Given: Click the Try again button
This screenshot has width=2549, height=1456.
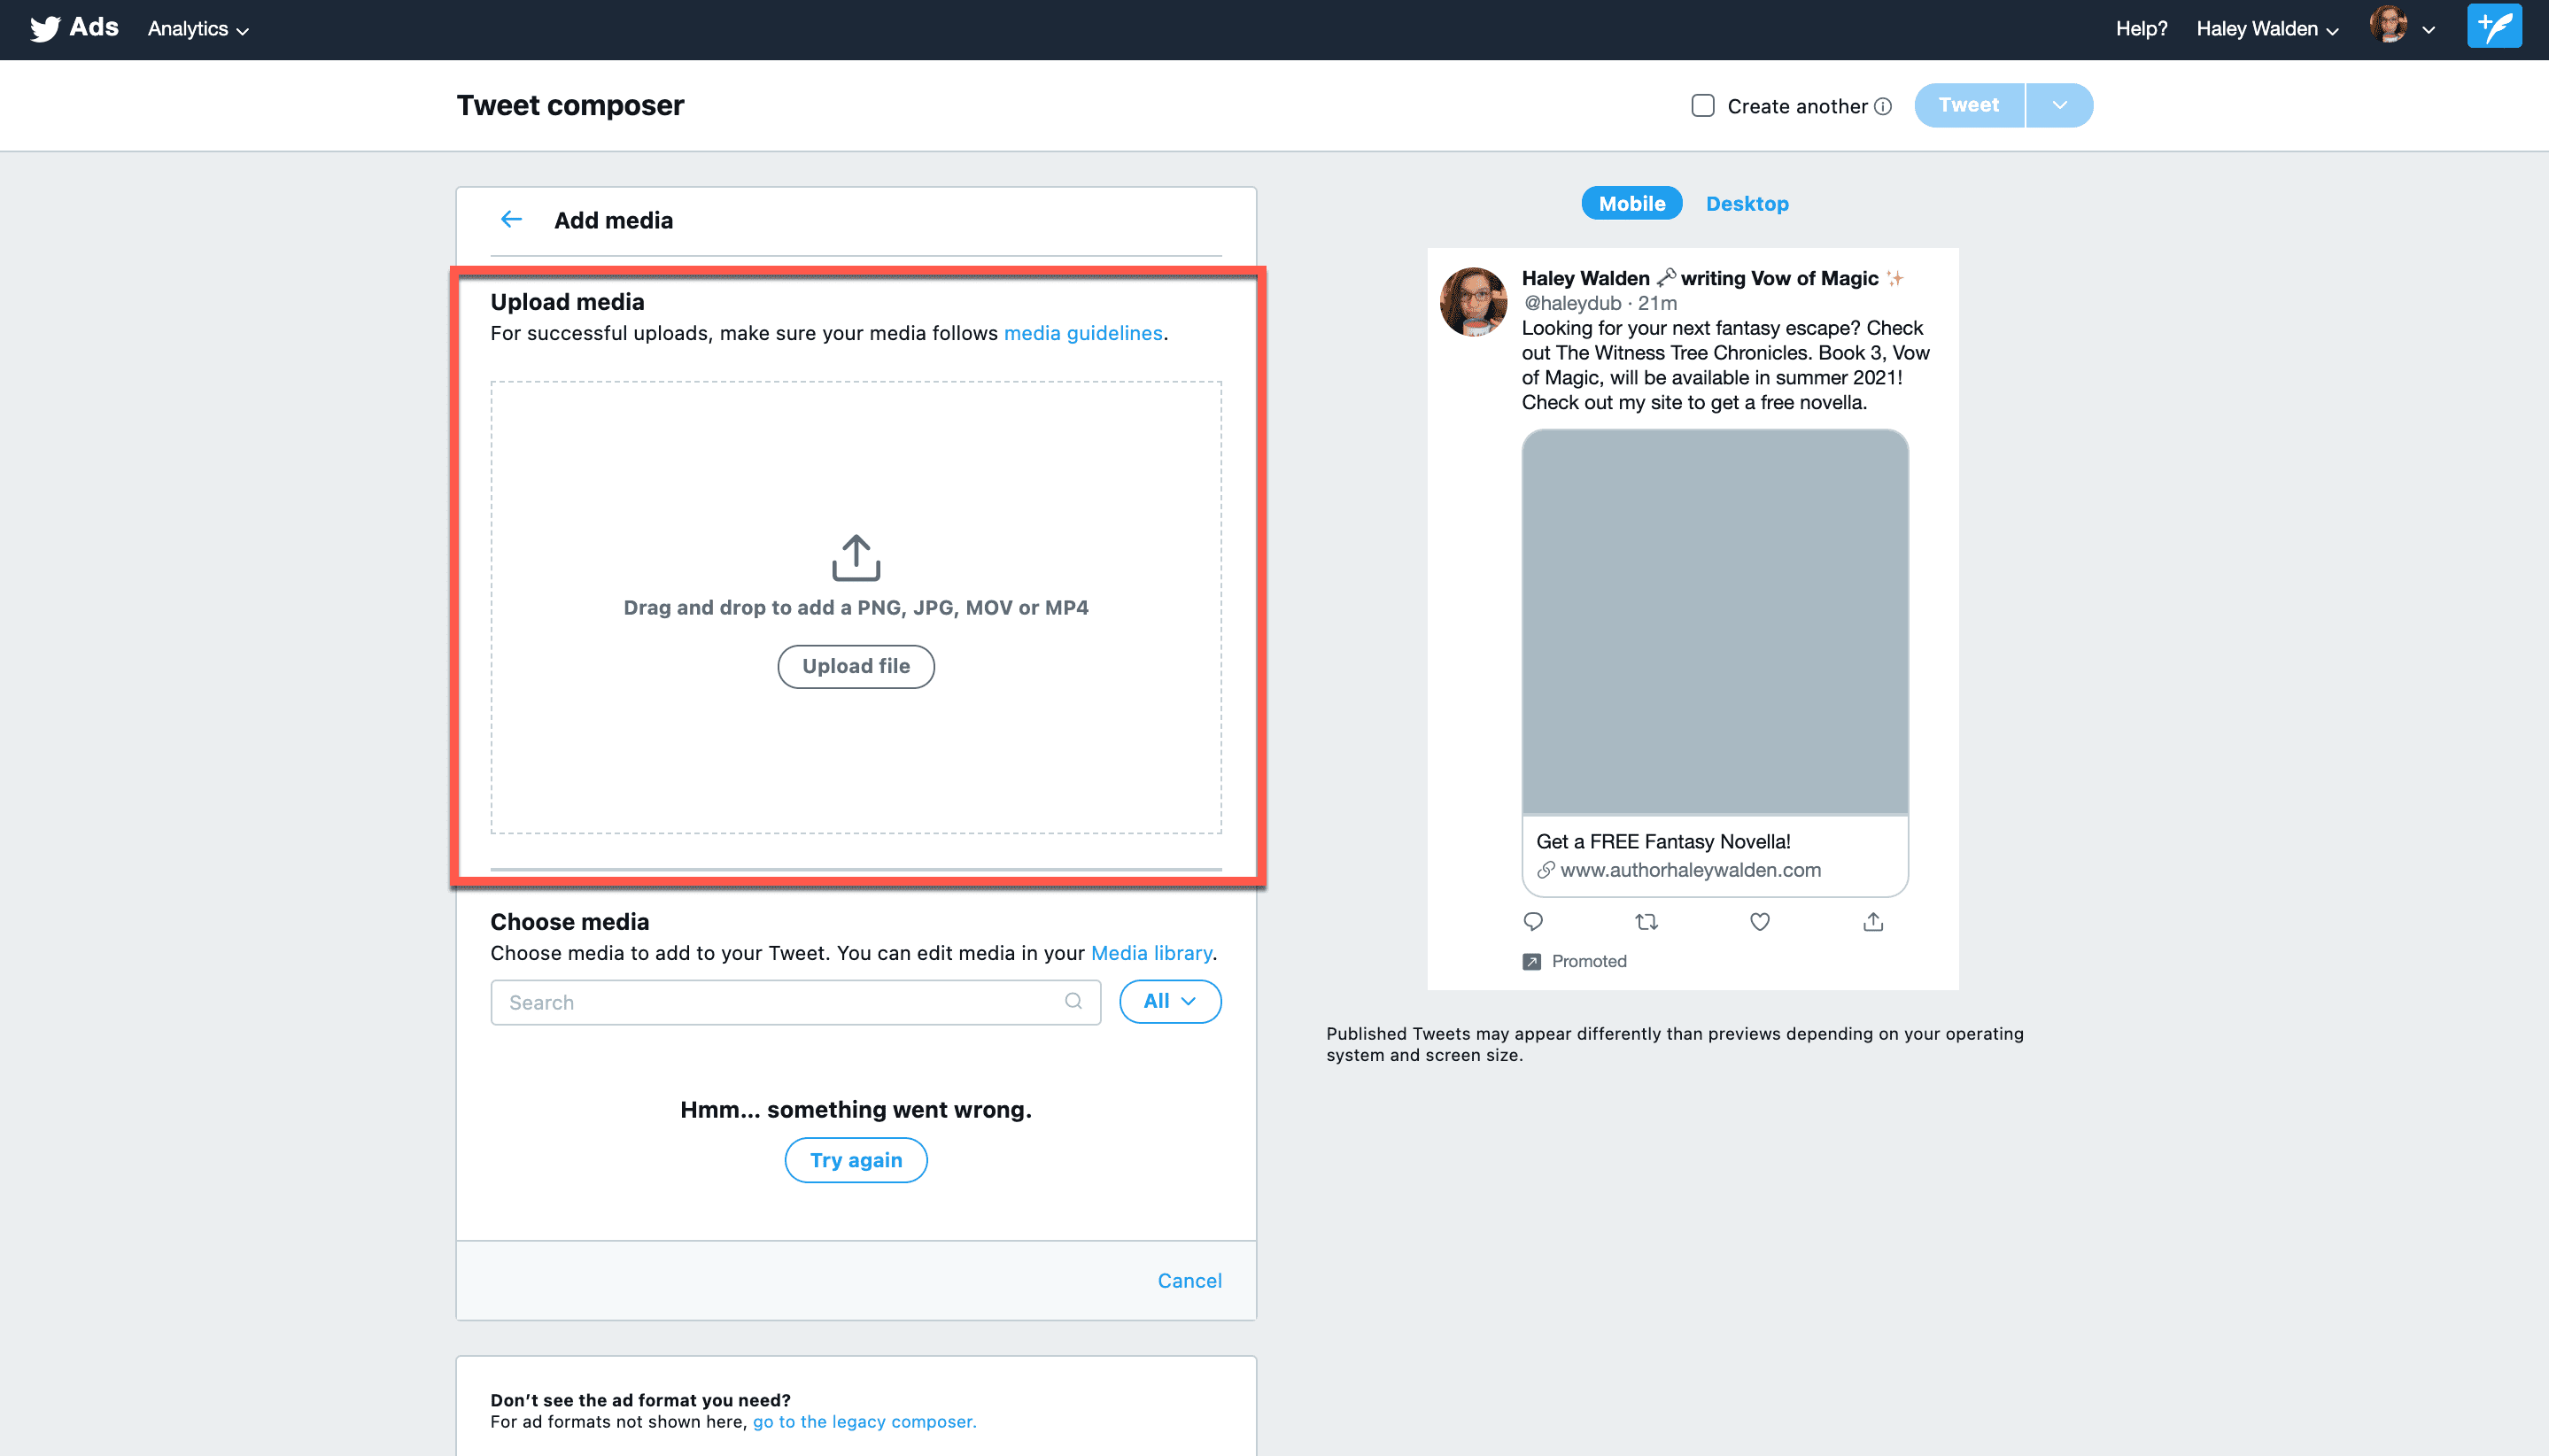Looking at the screenshot, I should pyautogui.click(x=855, y=1158).
